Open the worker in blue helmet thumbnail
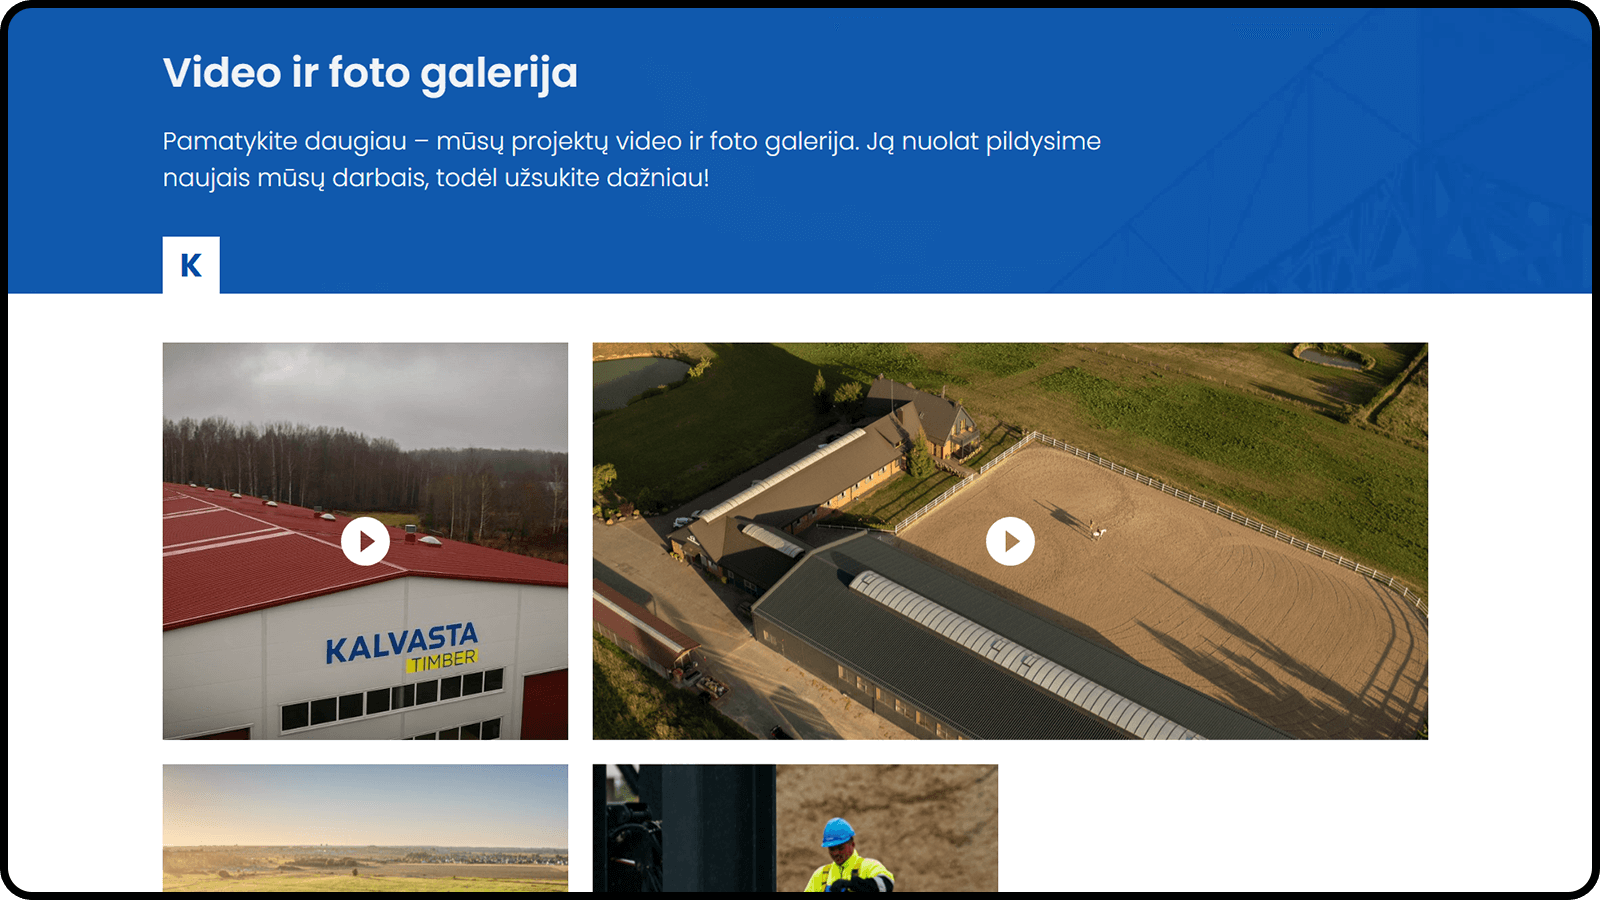 pos(795,828)
